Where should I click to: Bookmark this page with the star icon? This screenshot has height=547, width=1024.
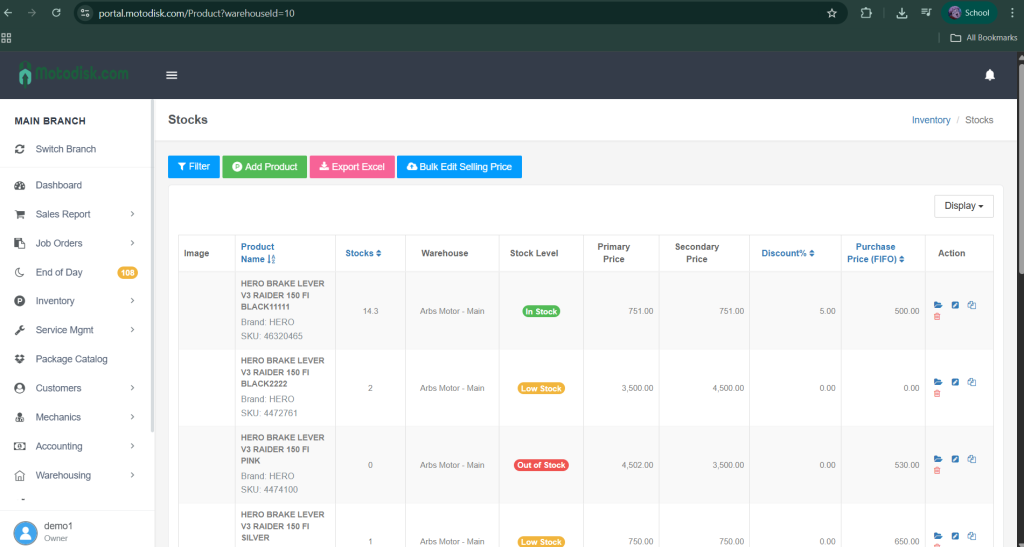831,13
